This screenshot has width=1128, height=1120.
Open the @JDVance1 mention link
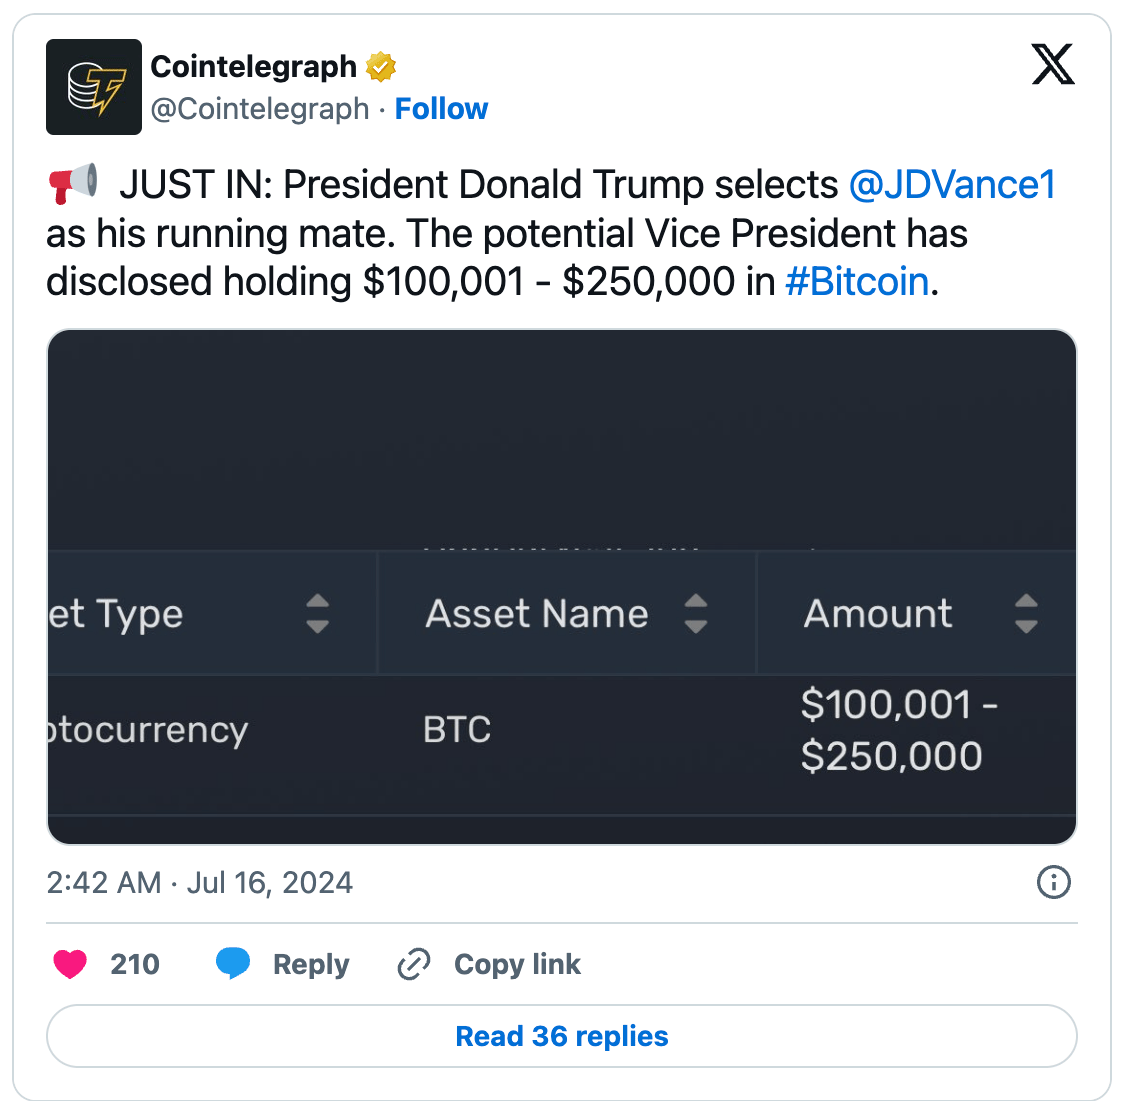click(x=952, y=185)
